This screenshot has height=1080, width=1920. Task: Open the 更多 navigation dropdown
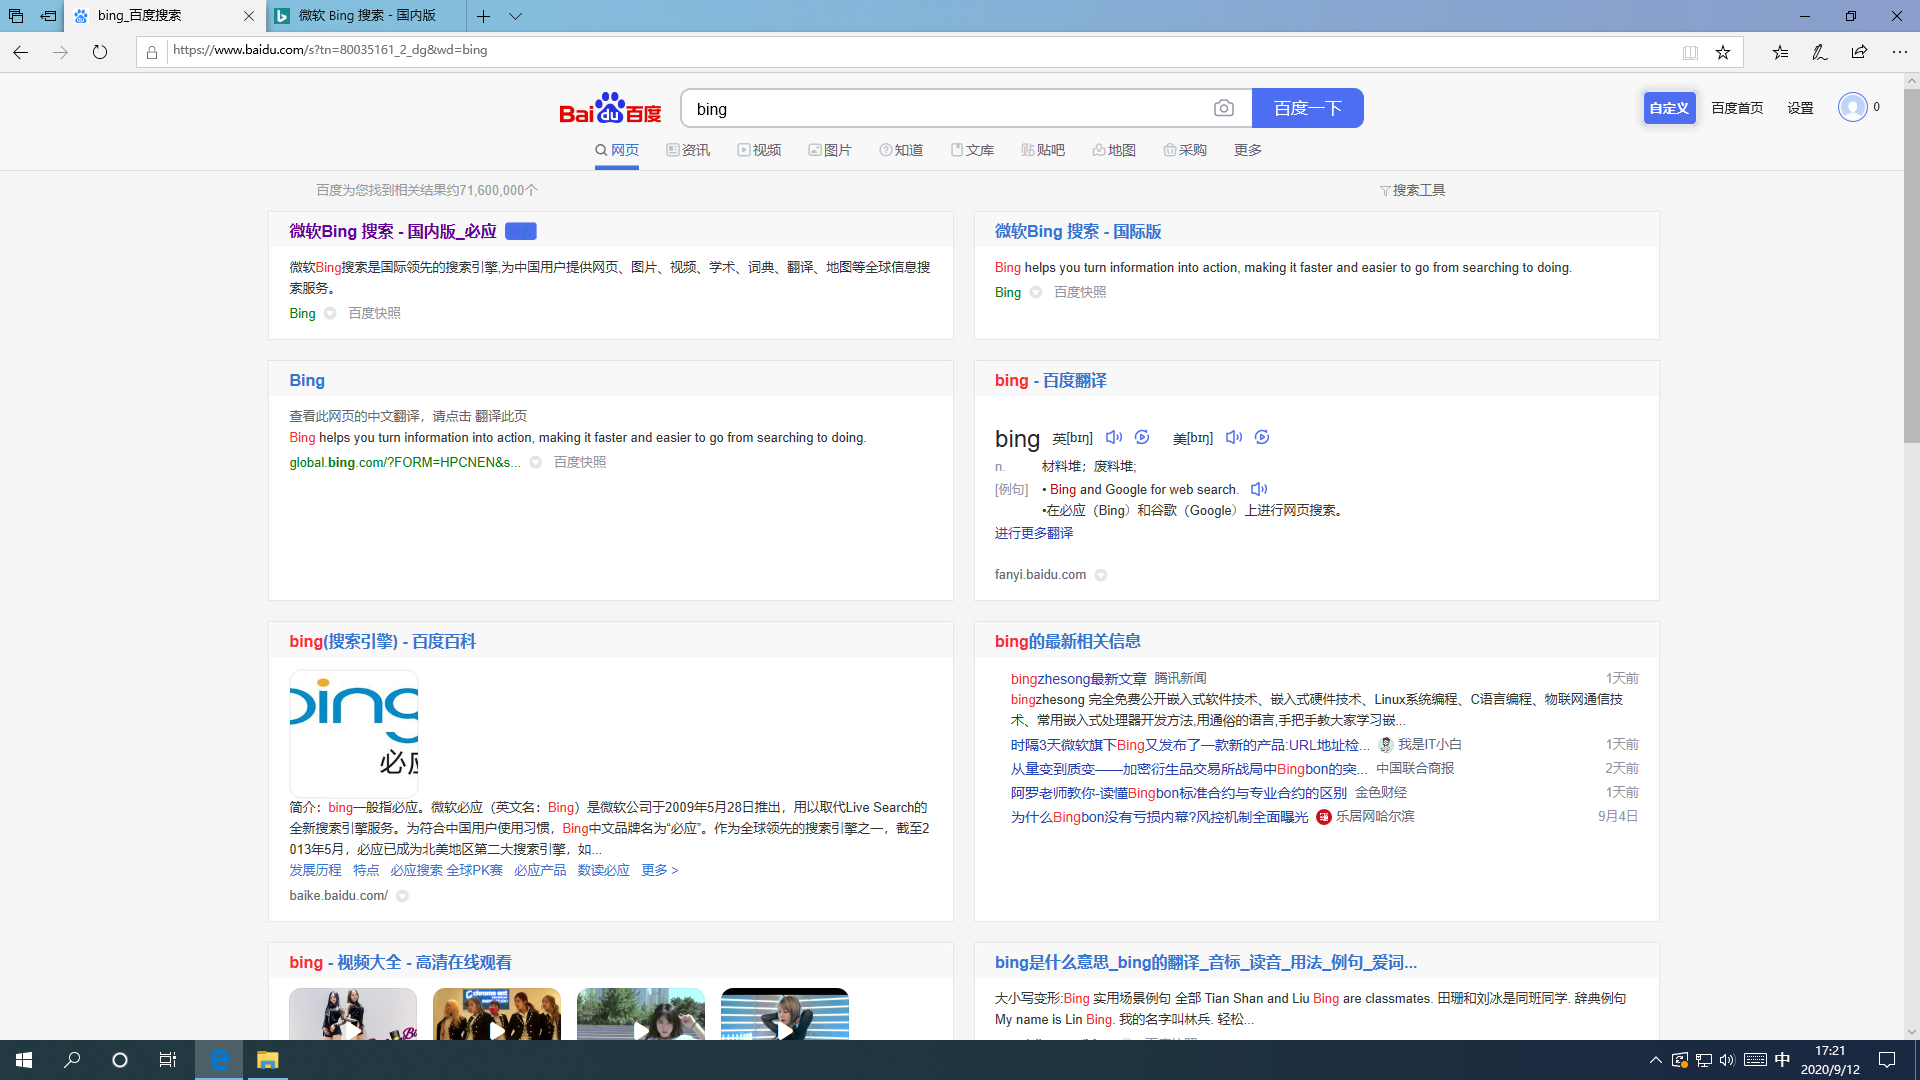point(1246,149)
